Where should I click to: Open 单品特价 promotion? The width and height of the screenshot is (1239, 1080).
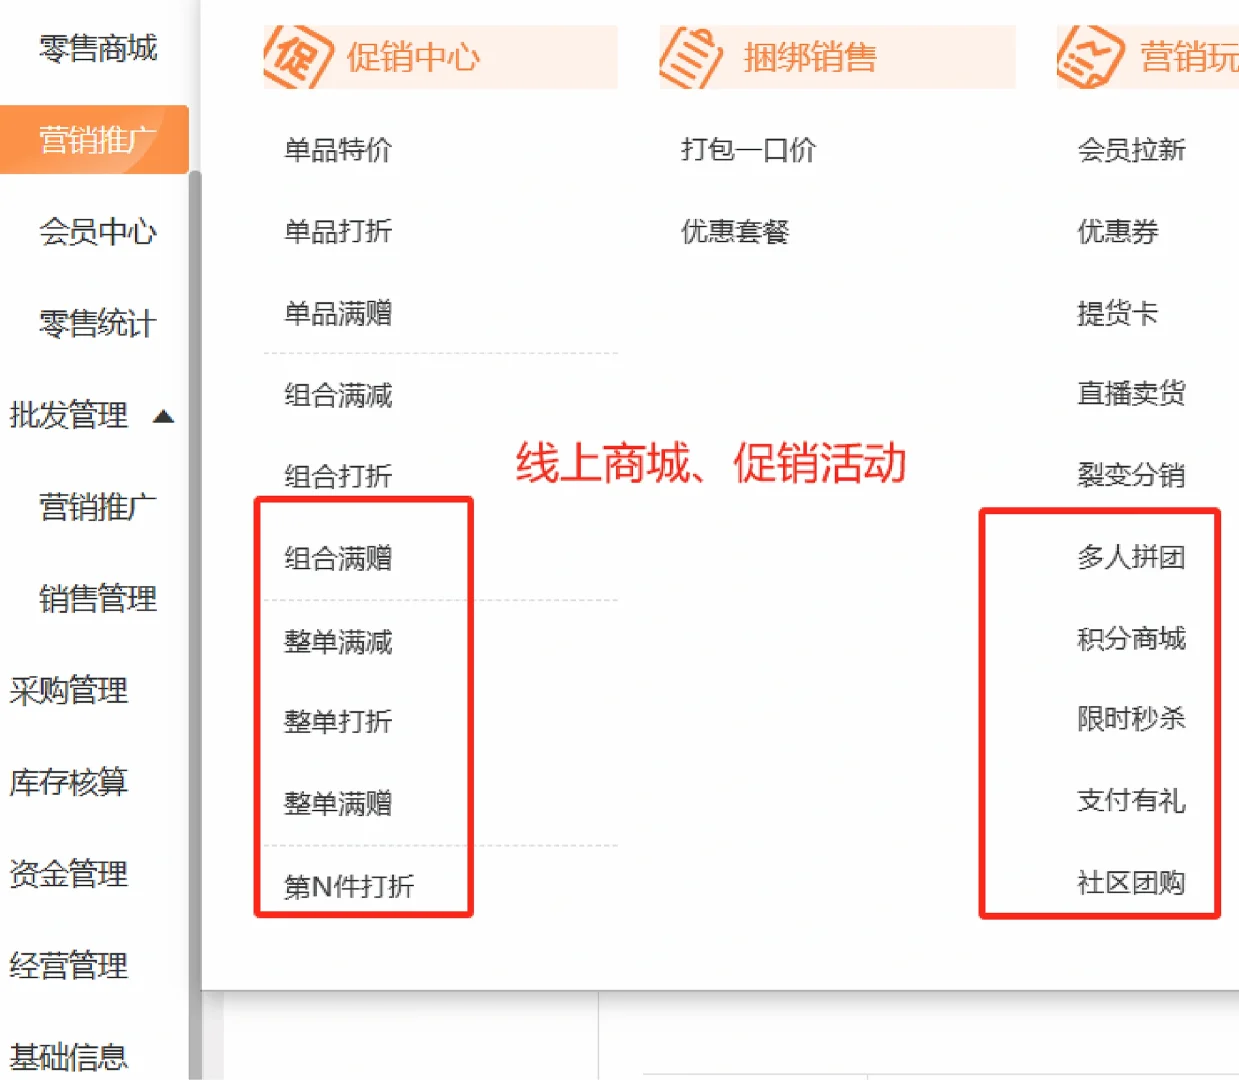click(338, 150)
